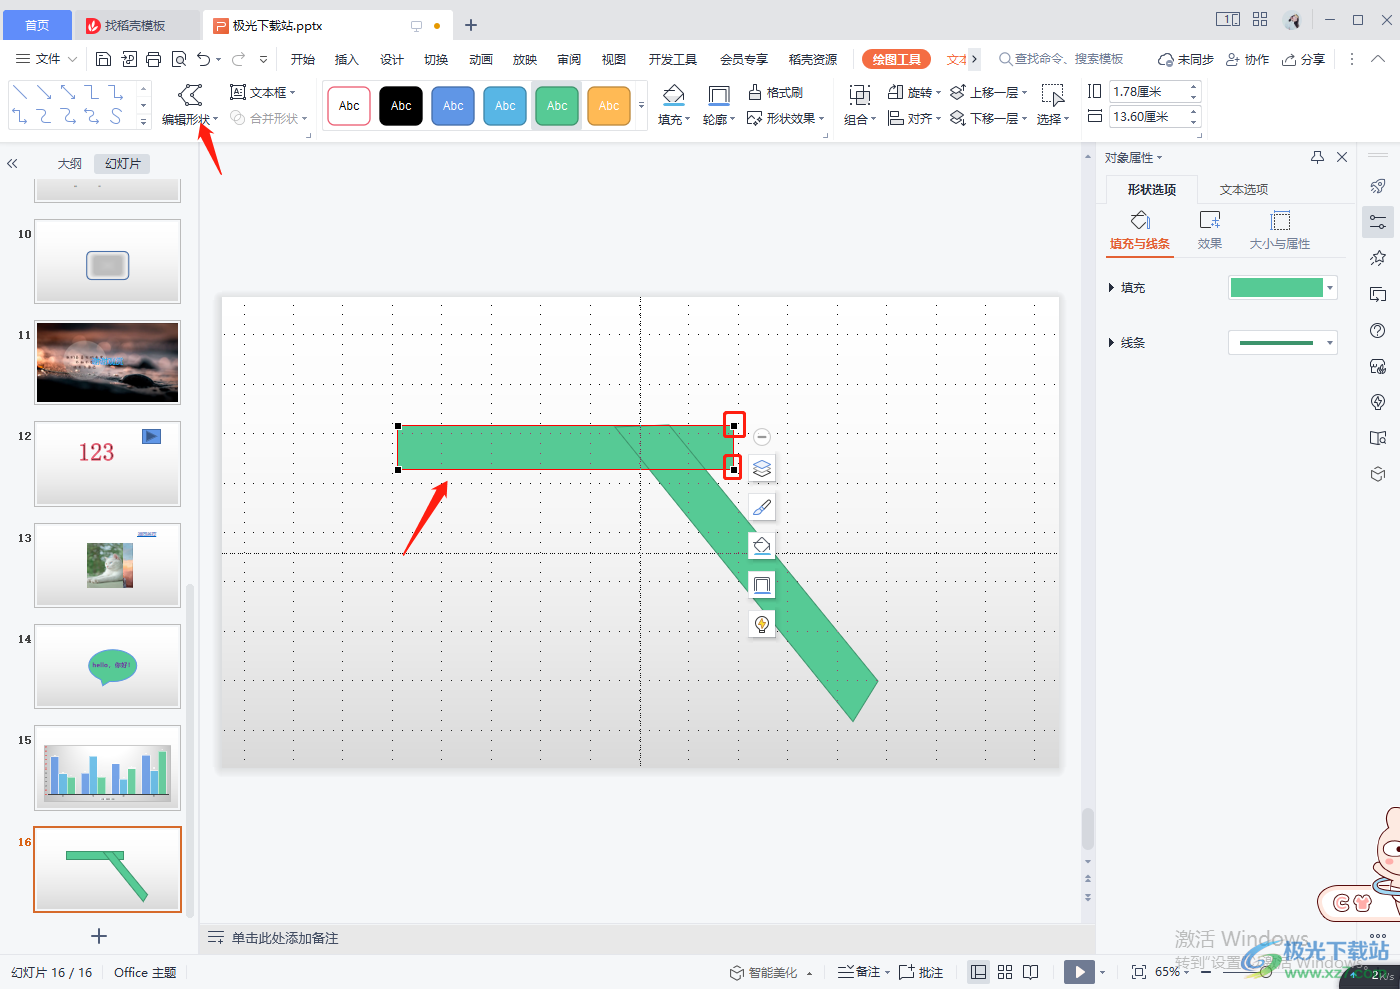Open Print Preview icon
The width and height of the screenshot is (1400, 989).
179,59
